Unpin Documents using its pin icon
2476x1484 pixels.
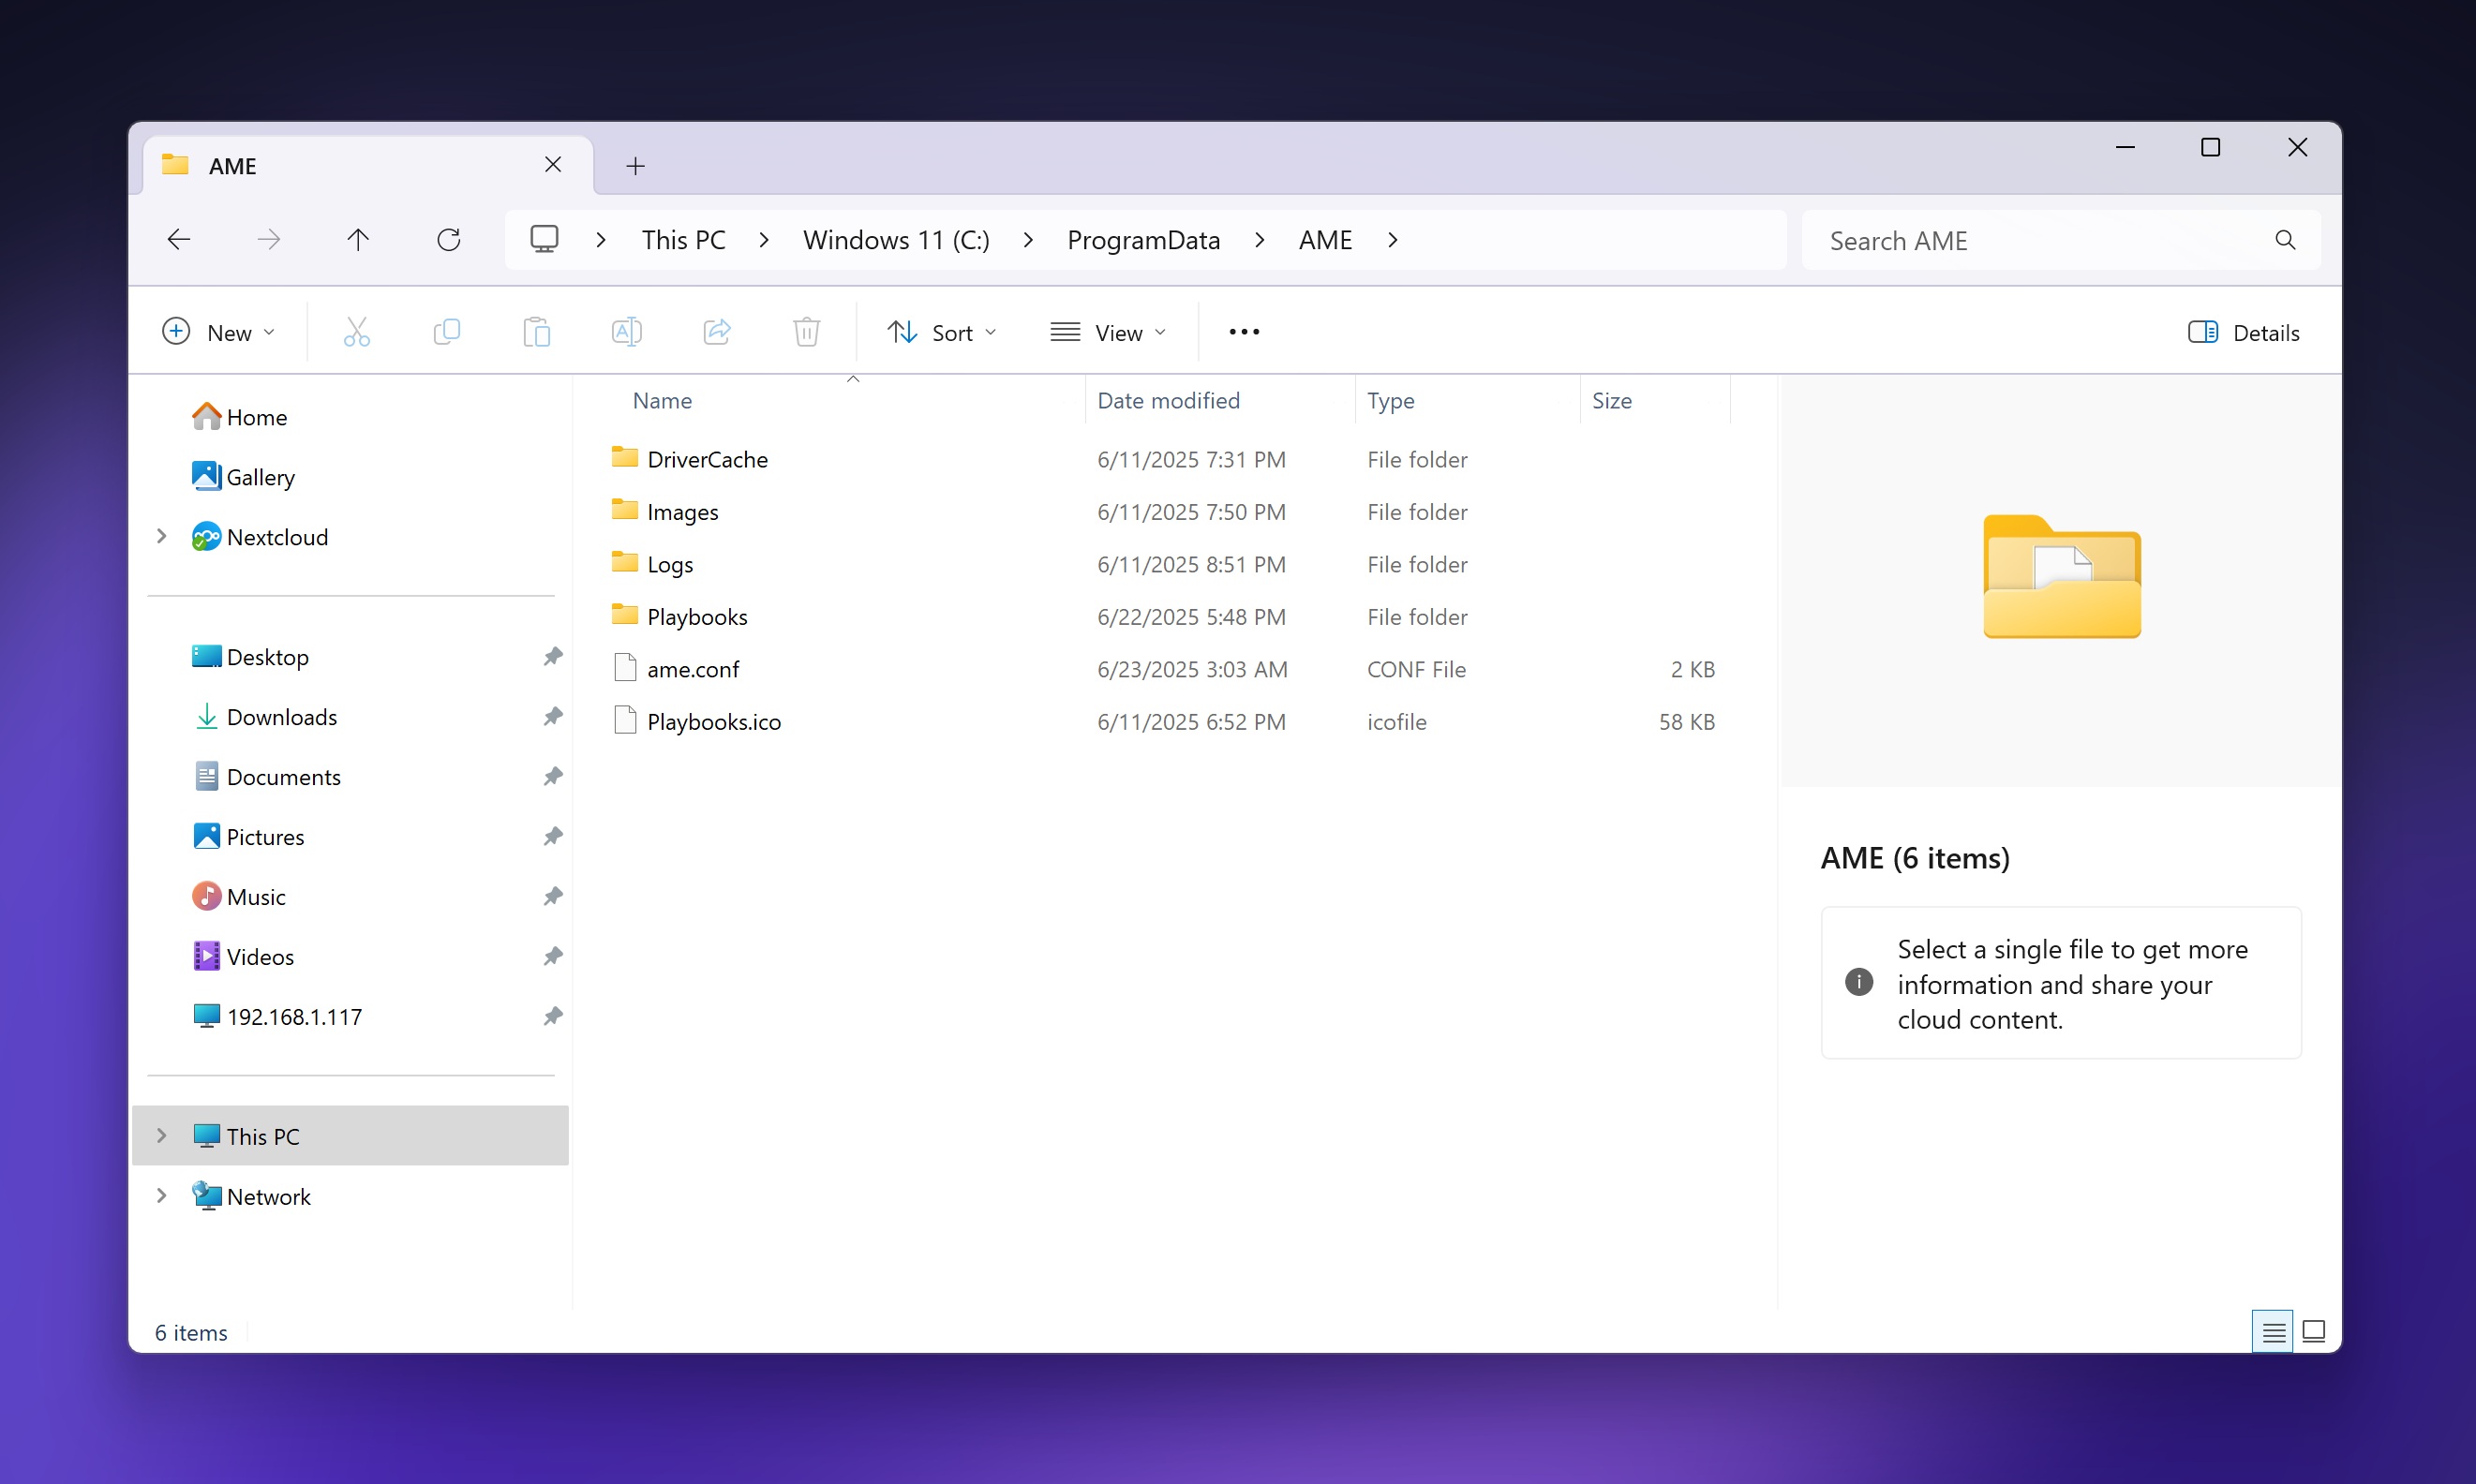click(x=553, y=777)
